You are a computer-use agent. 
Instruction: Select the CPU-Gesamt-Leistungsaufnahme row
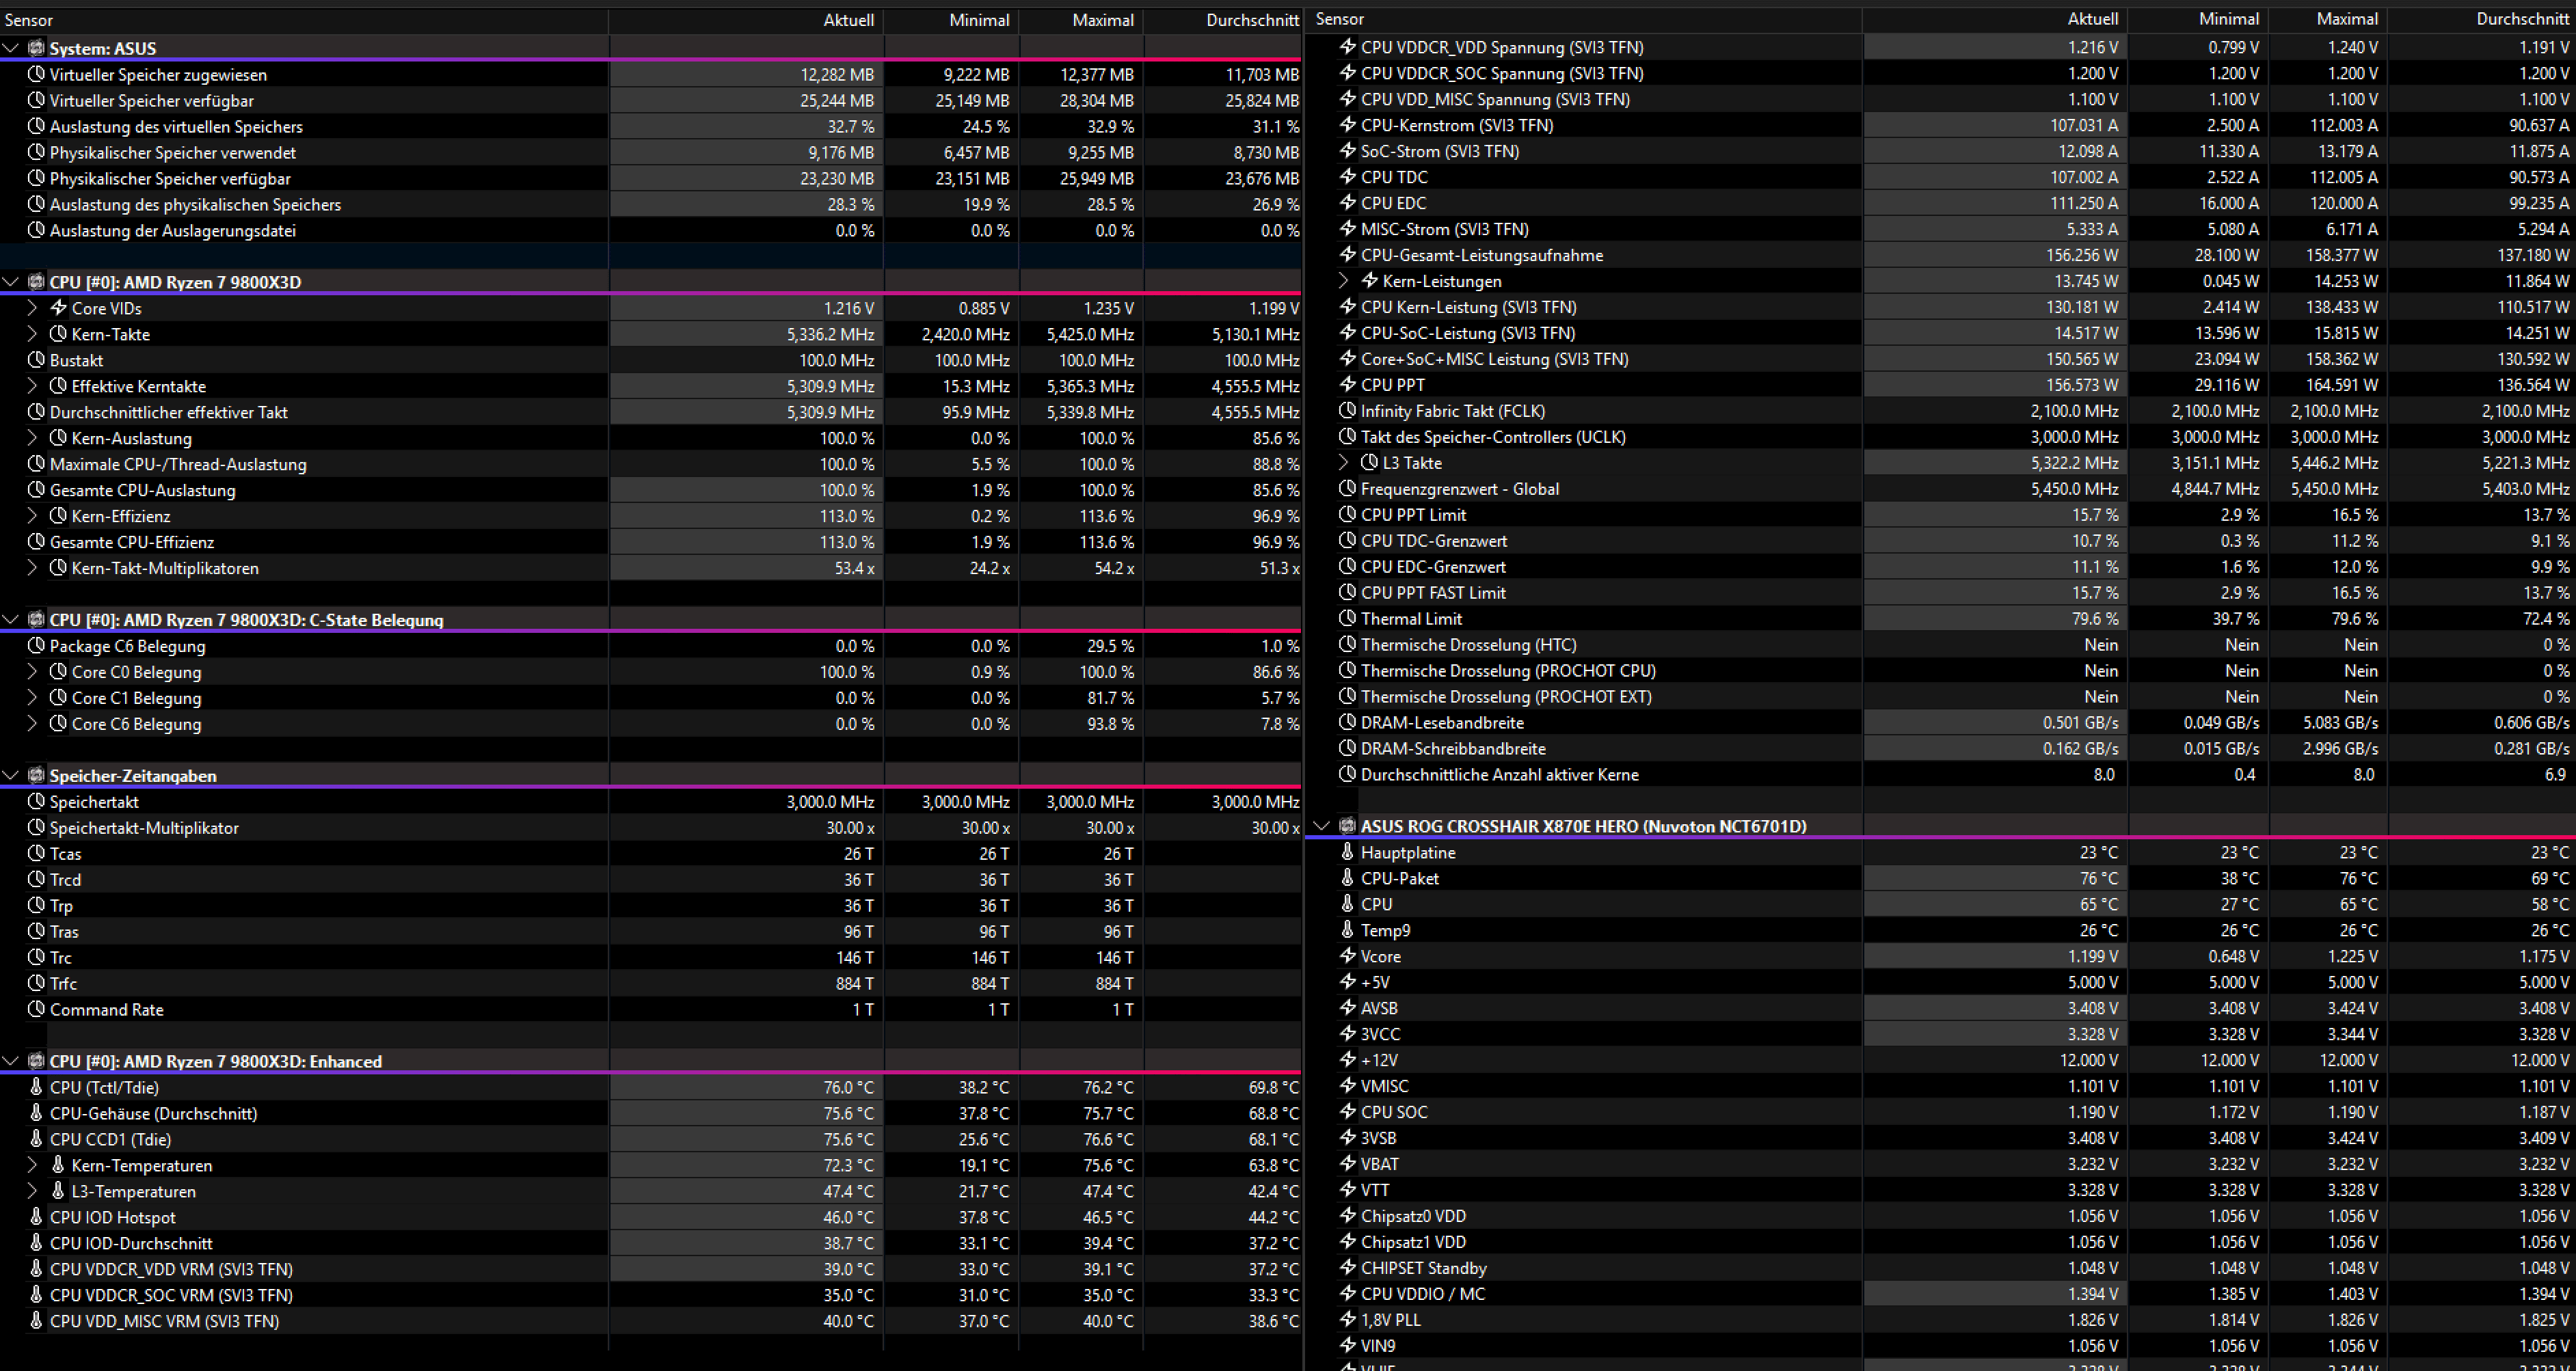(1481, 255)
